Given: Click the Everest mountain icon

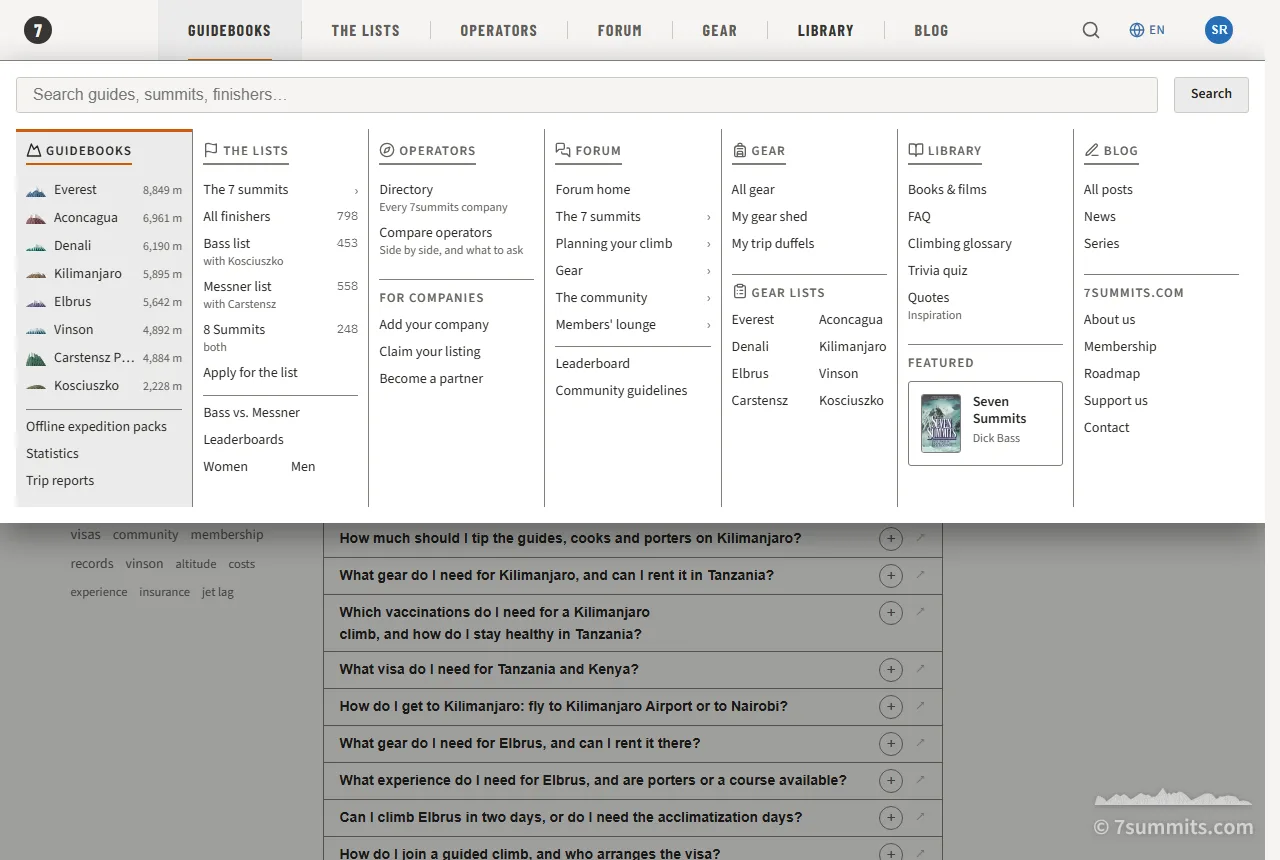Looking at the screenshot, I should pos(36,190).
